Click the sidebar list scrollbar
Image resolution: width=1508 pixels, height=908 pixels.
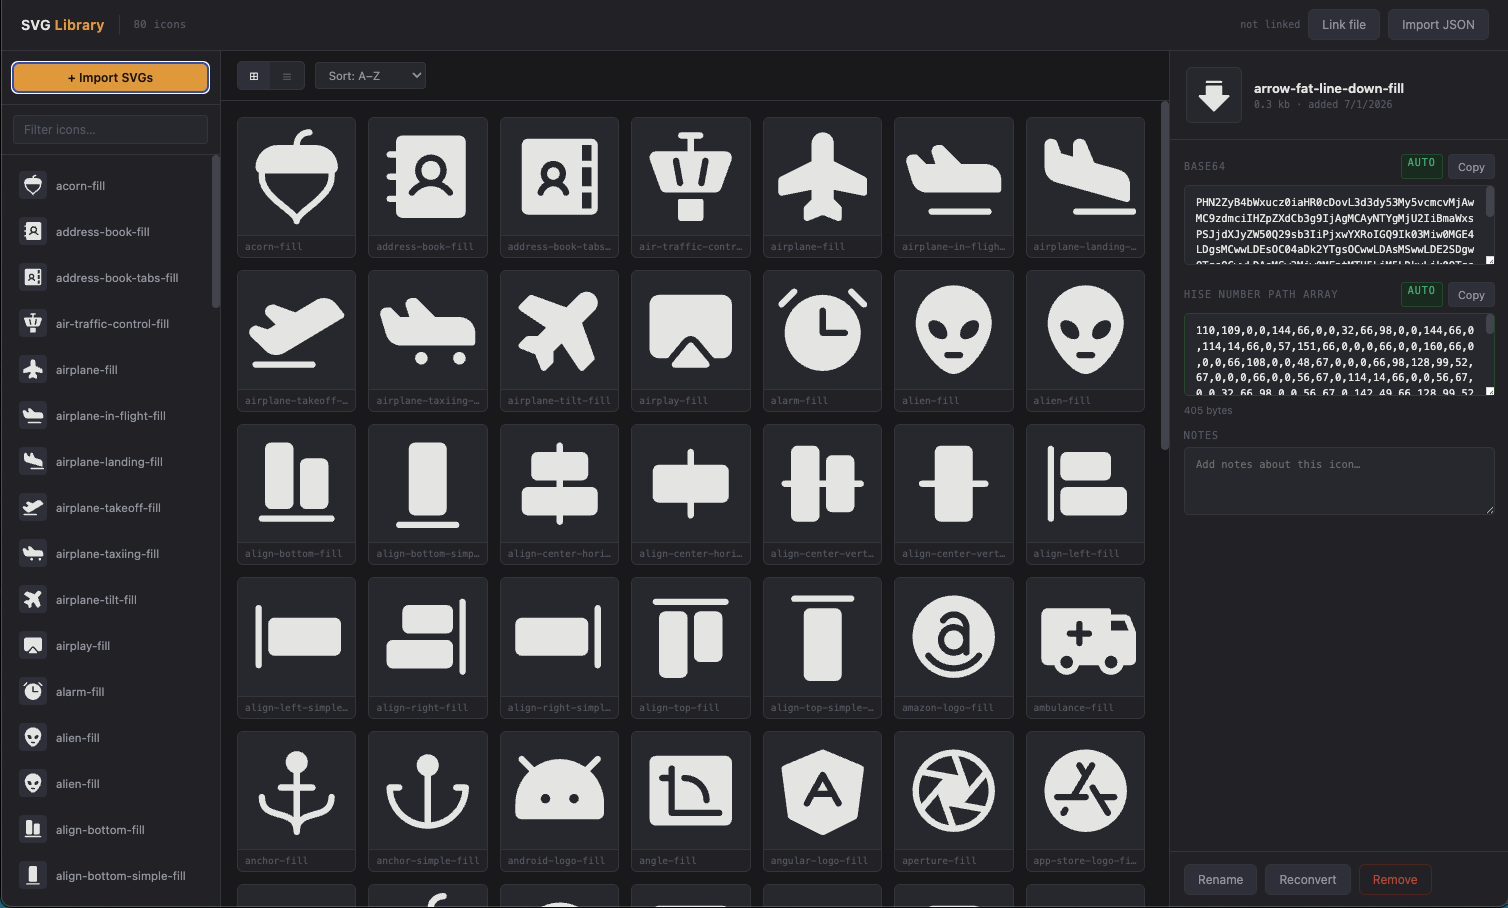click(215, 231)
